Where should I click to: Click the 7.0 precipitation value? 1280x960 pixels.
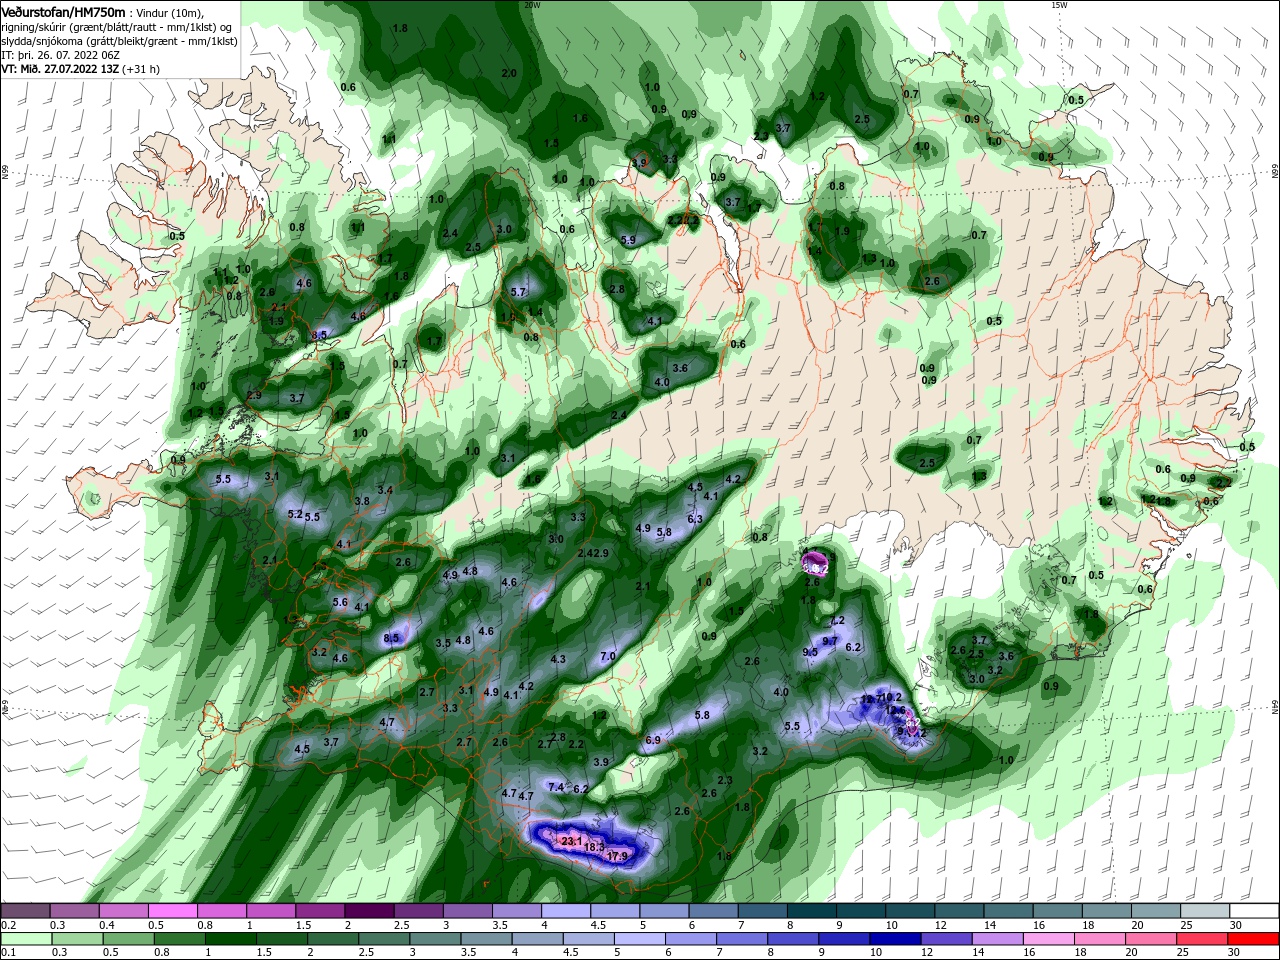(608, 656)
